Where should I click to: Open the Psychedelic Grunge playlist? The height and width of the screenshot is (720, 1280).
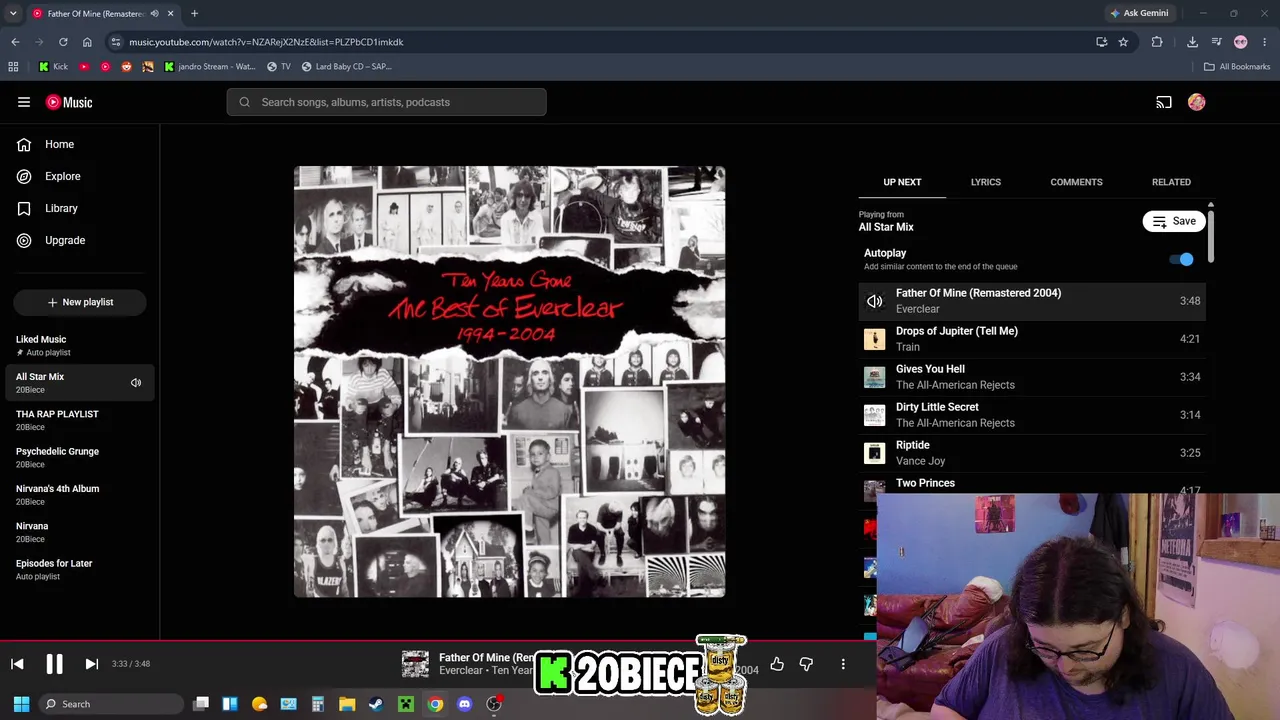(80, 457)
